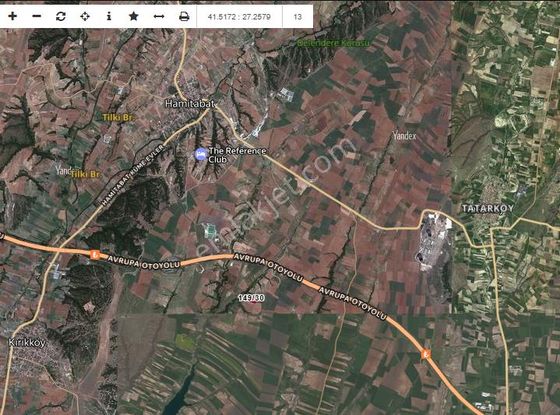Choose the measure distance arrow icon
560x415 pixels.
pyautogui.click(x=159, y=16)
